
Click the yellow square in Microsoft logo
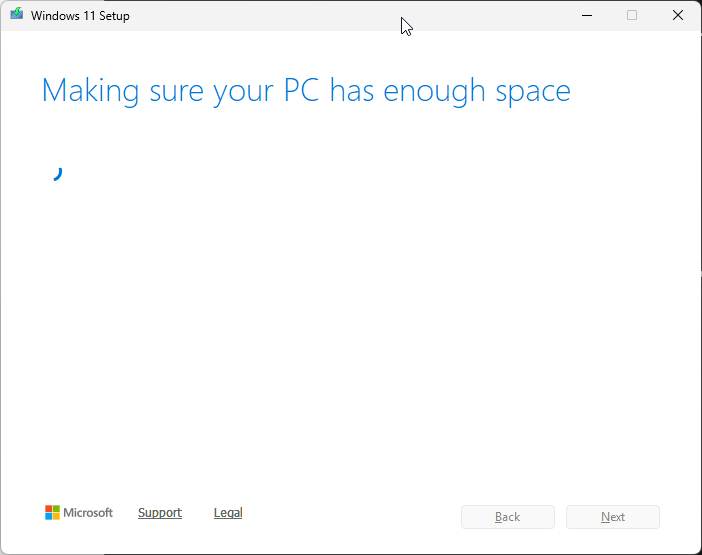[x=56, y=517]
